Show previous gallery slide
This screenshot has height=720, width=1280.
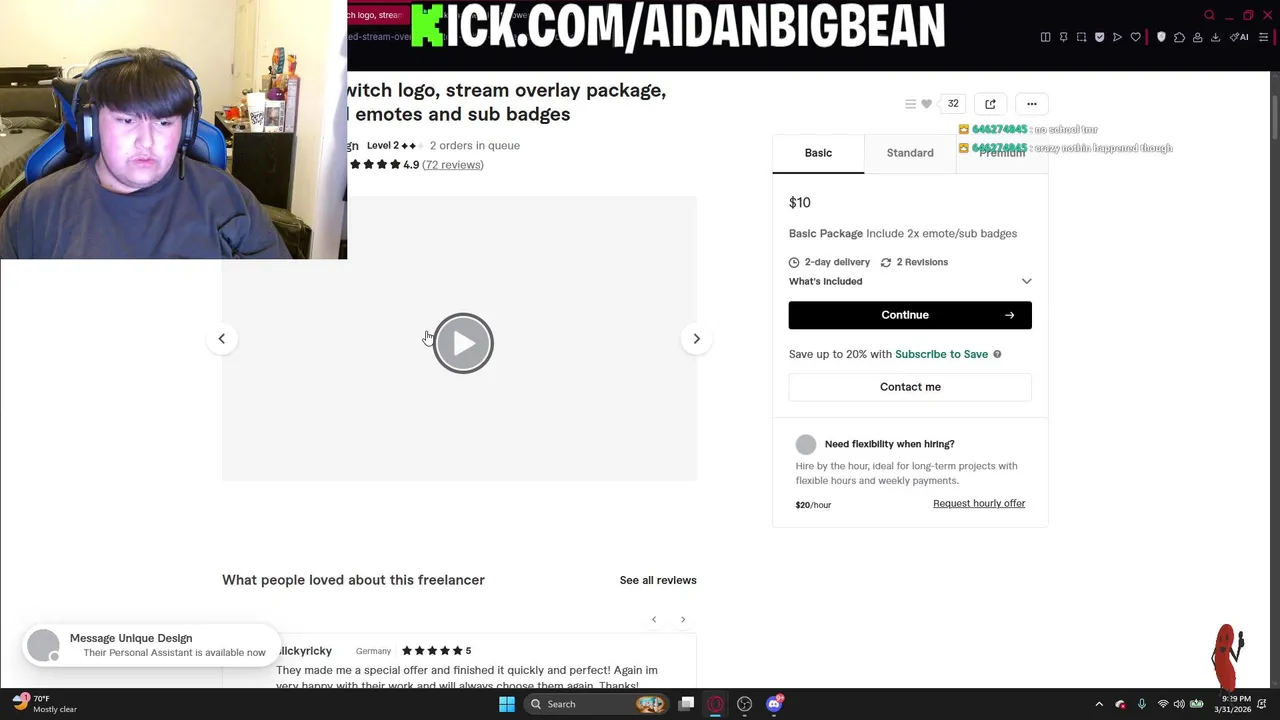pos(222,339)
